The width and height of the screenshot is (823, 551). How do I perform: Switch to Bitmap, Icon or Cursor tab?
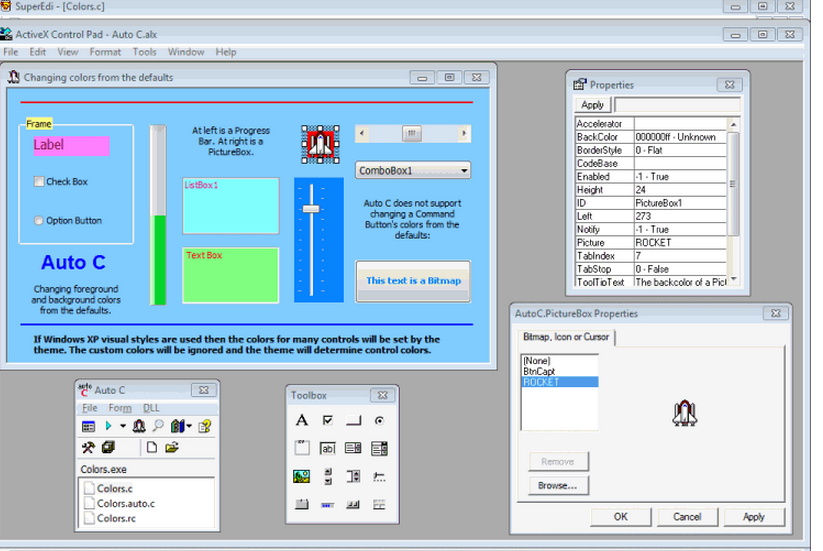pyautogui.click(x=564, y=337)
